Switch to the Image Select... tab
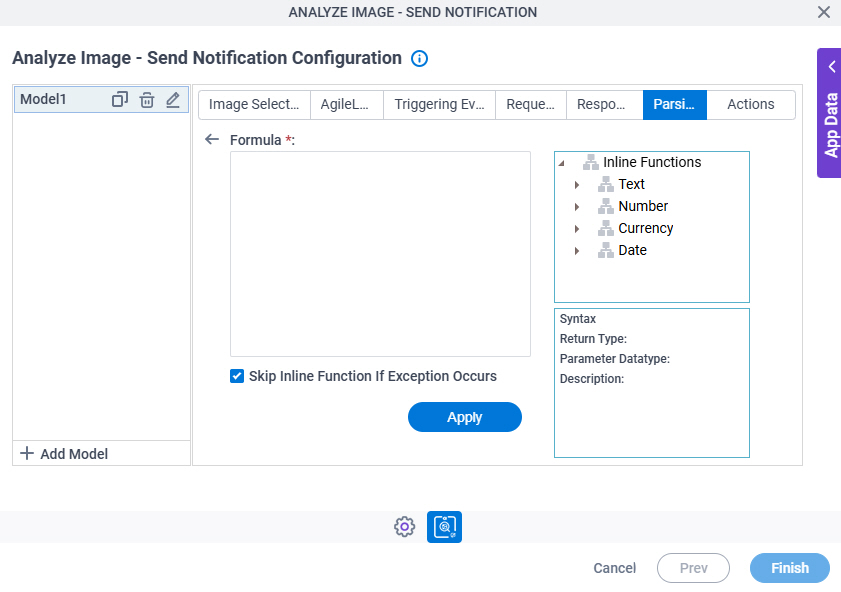The width and height of the screenshot is (841, 592). [x=254, y=104]
